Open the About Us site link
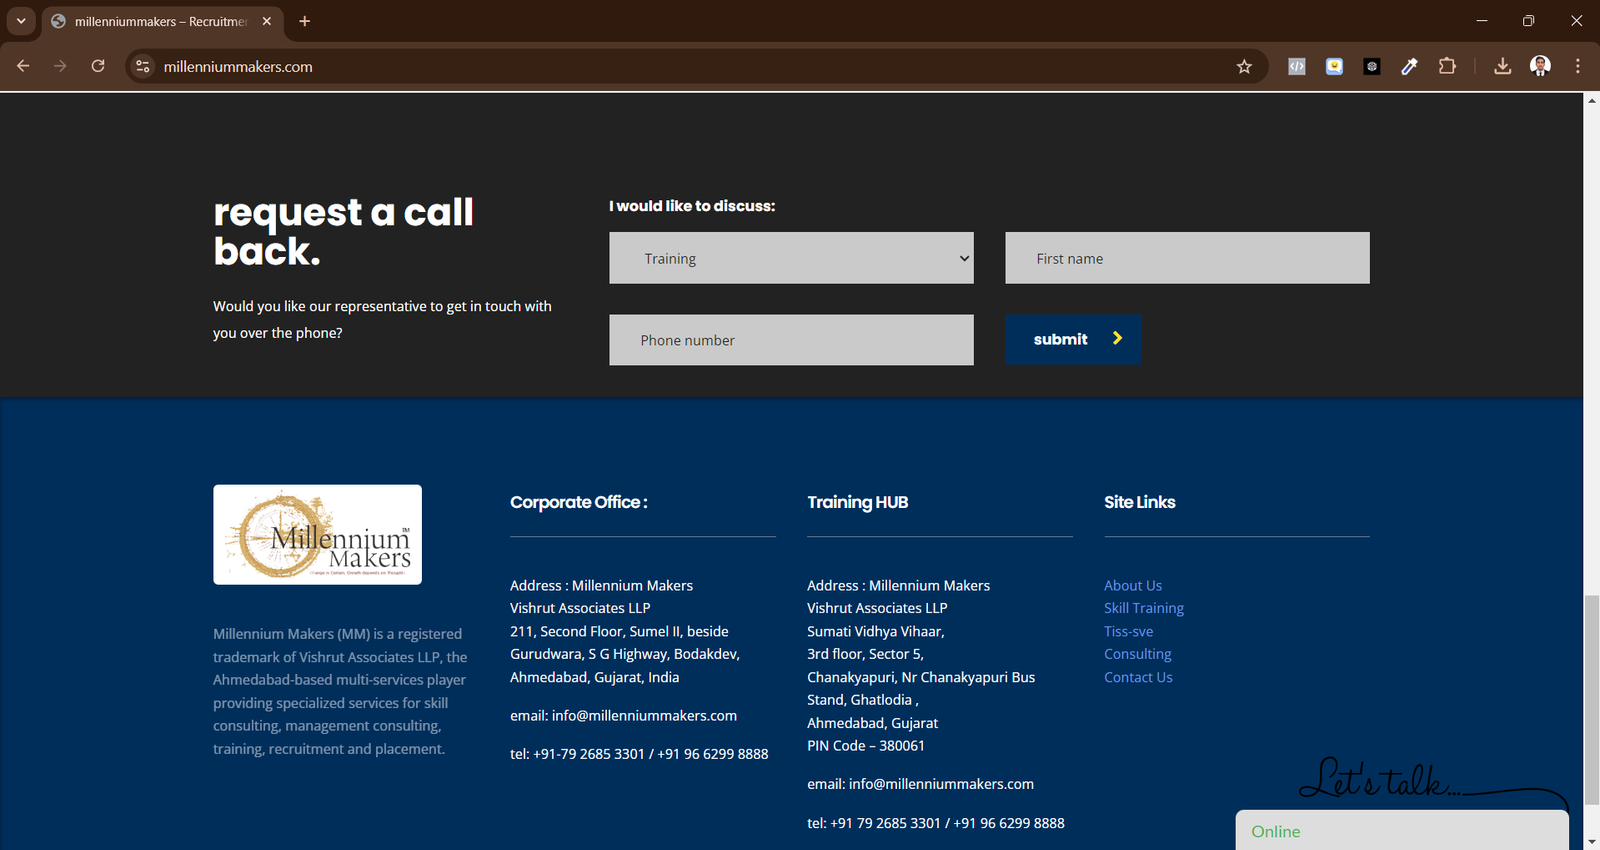 [x=1133, y=586]
